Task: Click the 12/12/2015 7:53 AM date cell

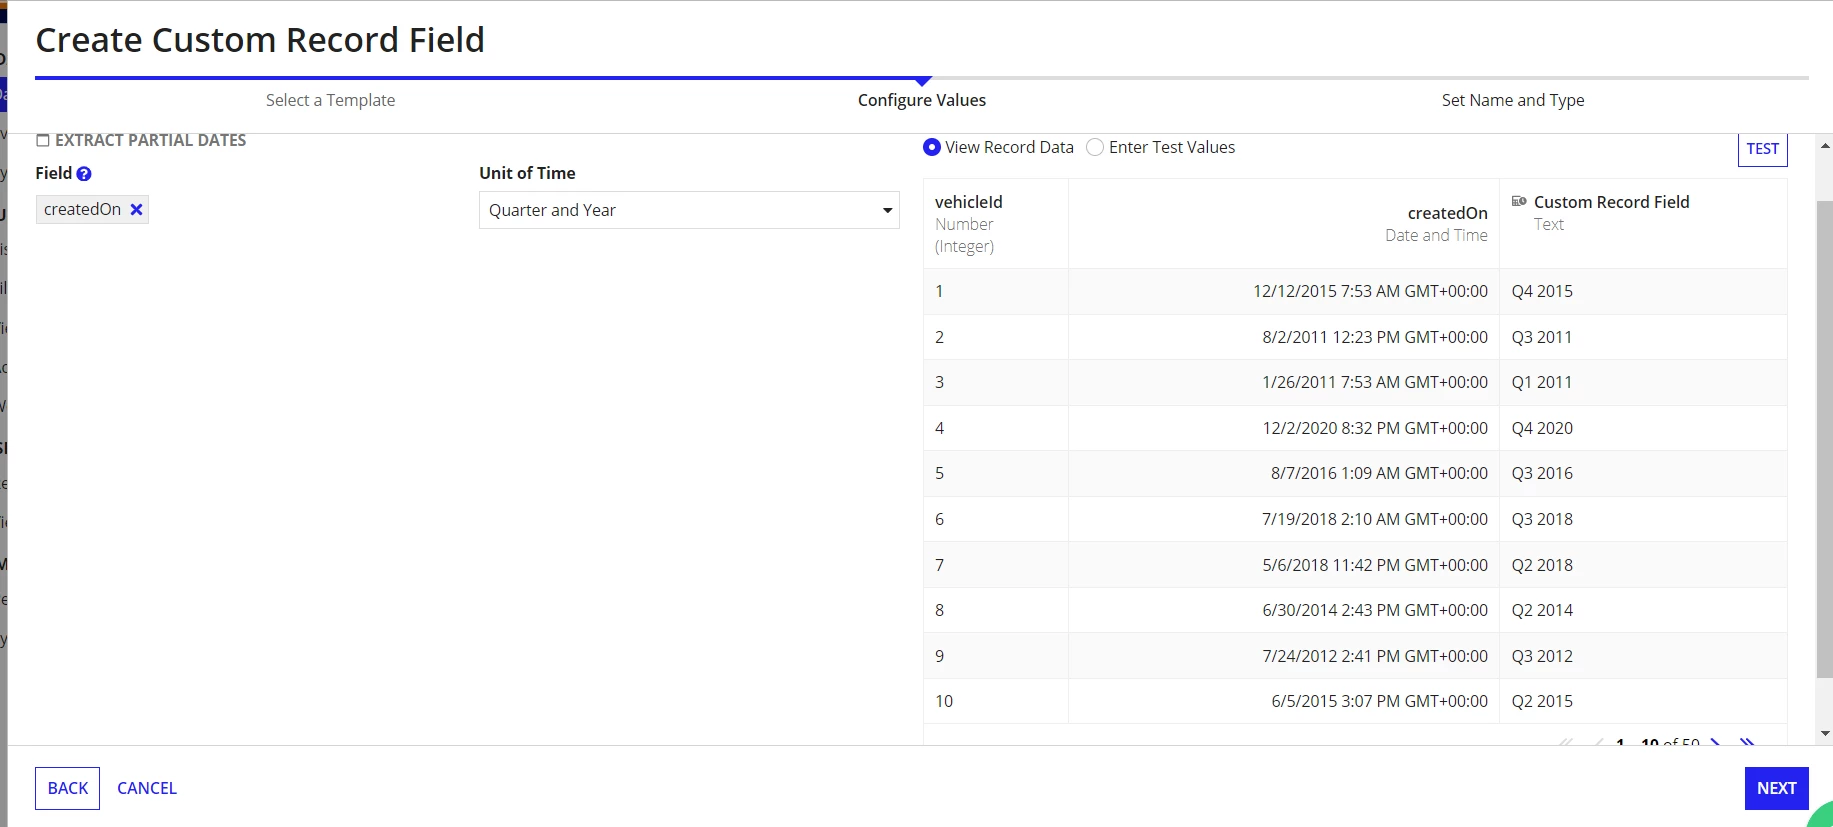Action: (1284, 291)
